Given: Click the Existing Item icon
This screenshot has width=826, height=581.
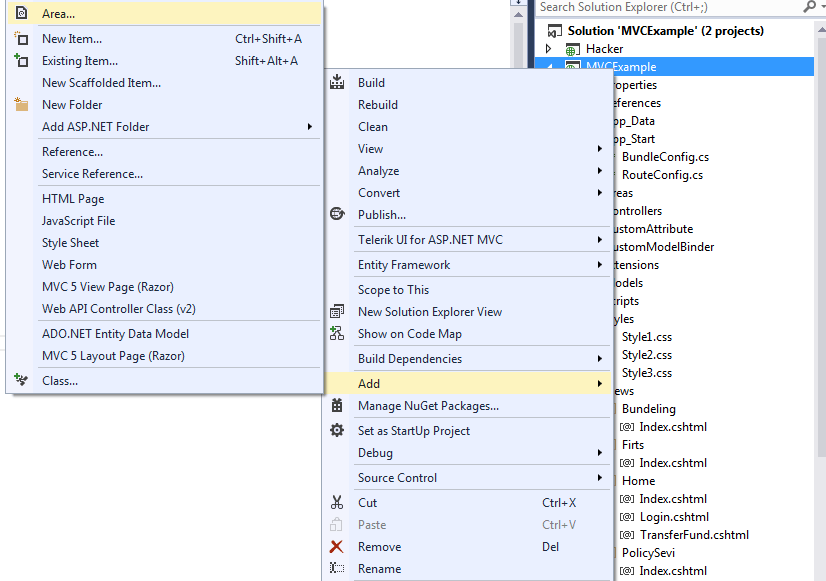Looking at the screenshot, I should click(x=21, y=61).
